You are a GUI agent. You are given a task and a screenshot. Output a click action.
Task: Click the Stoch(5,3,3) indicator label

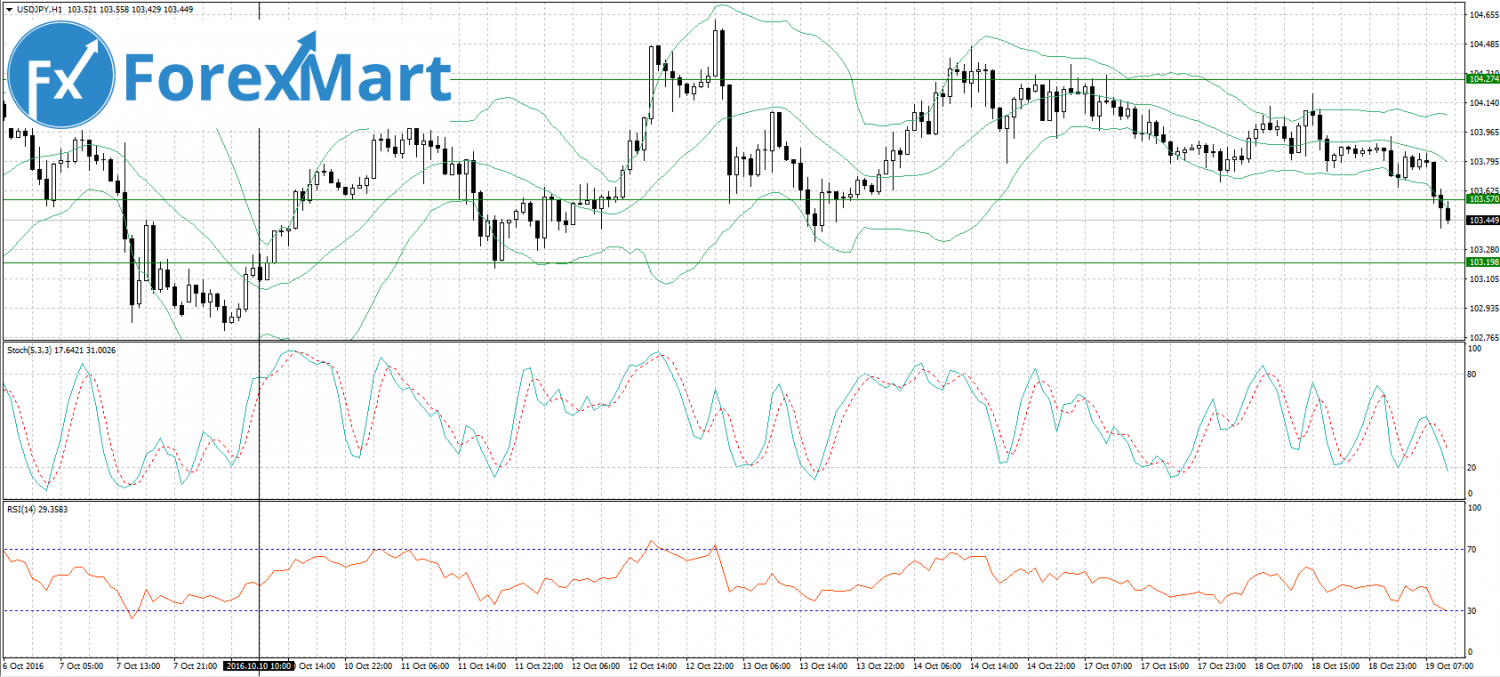pyautogui.click(x=33, y=350)
